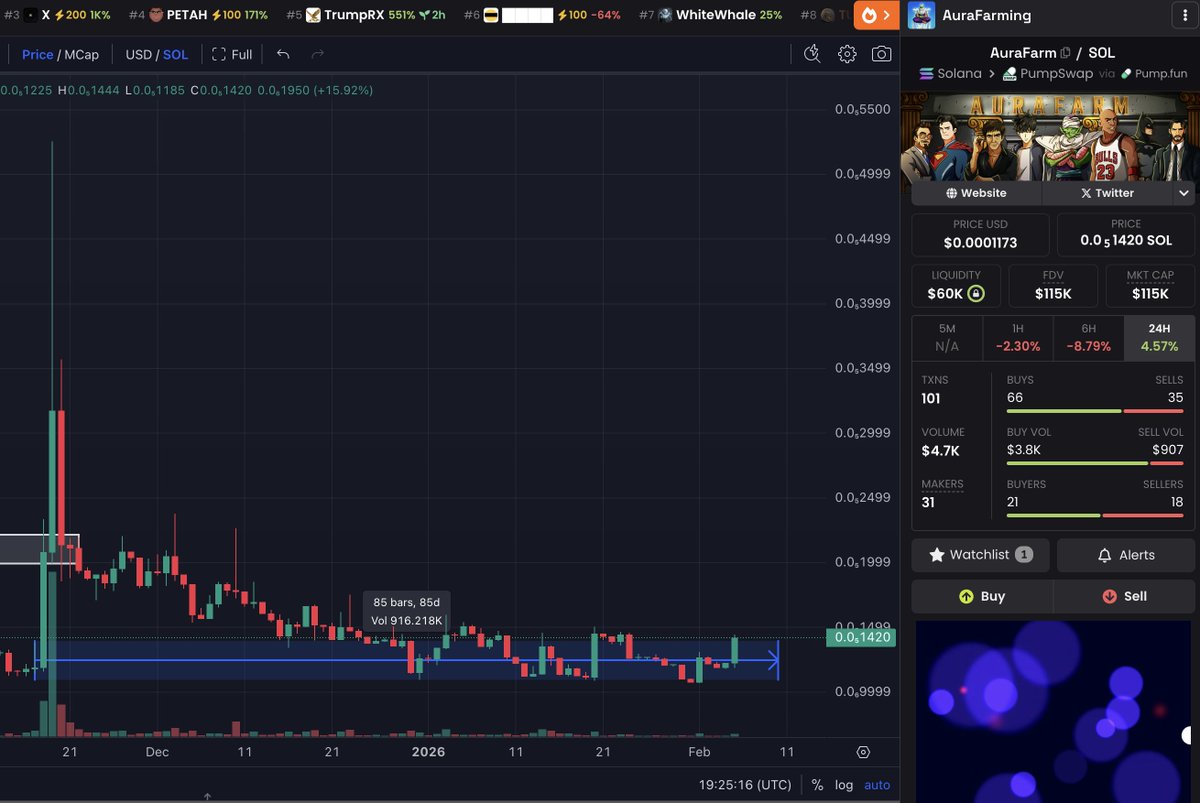Screen dimensions: 1200x803
Task: Open trending token #5 TrumpRX
Action: tap(366, 15)
